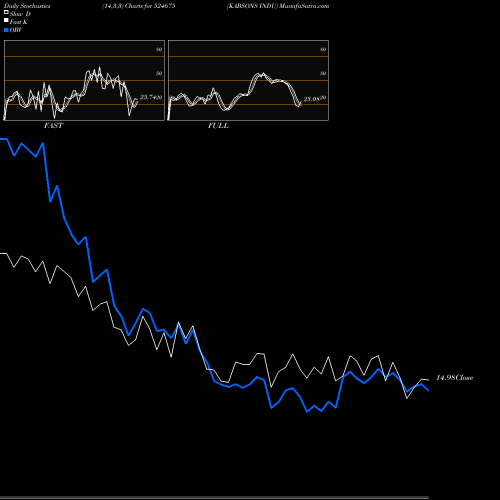Image resolution: width=500 pixels, height=500 pixels.
Task: Open the FULL stochastic chart panel
Action: point(248,80)
